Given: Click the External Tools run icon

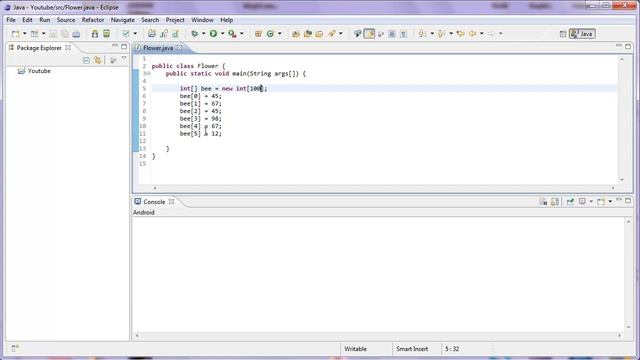Looking at the screenshot, I should tap(232, 34).
